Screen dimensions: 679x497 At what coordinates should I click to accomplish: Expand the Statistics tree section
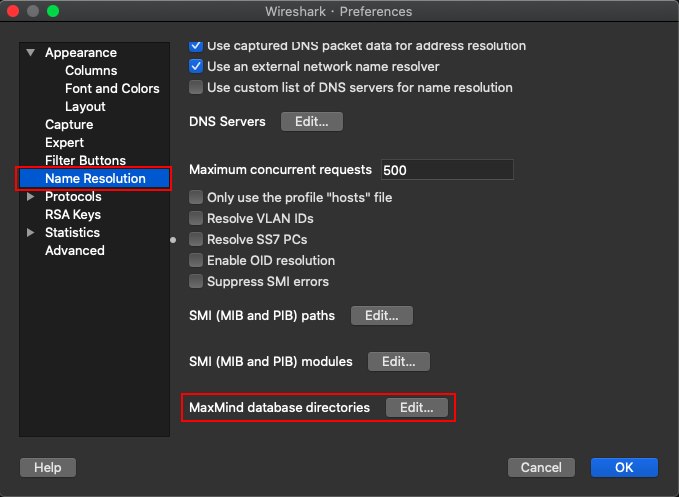30,232
